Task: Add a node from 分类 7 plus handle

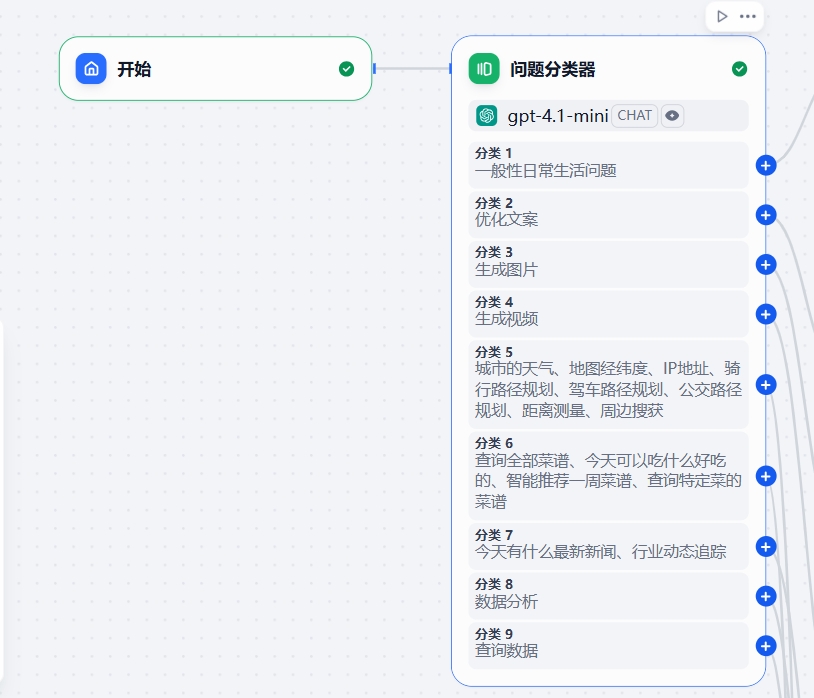Action: (766, 546)
